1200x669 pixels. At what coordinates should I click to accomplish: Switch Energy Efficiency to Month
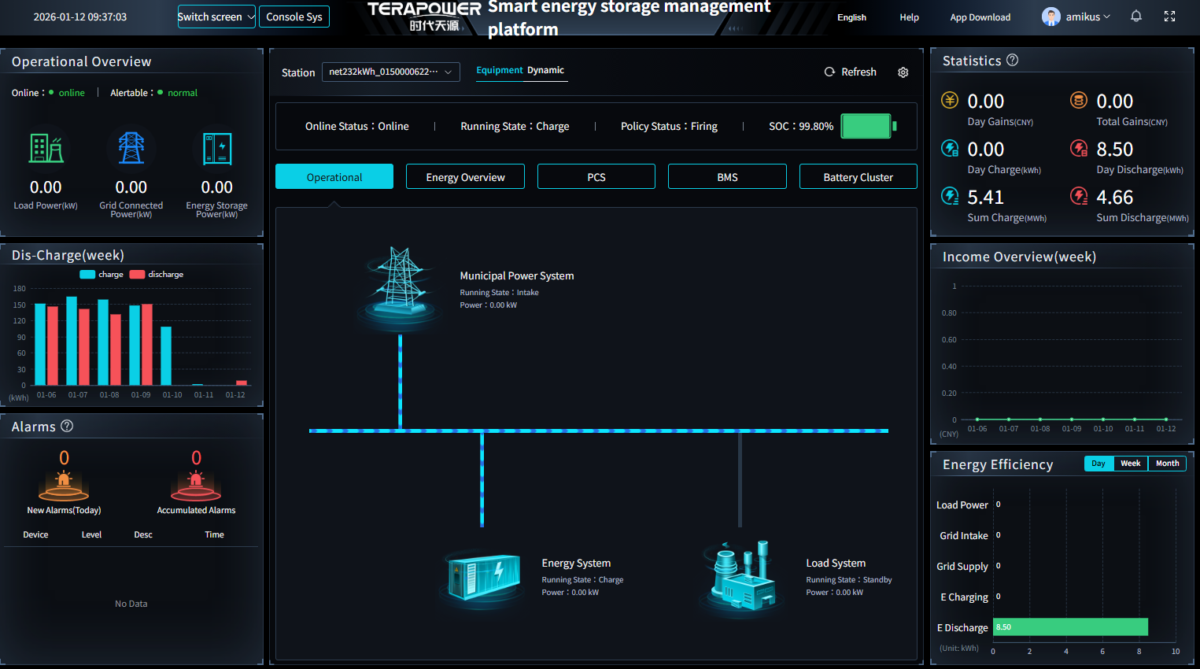click(x=1166, y=464)
